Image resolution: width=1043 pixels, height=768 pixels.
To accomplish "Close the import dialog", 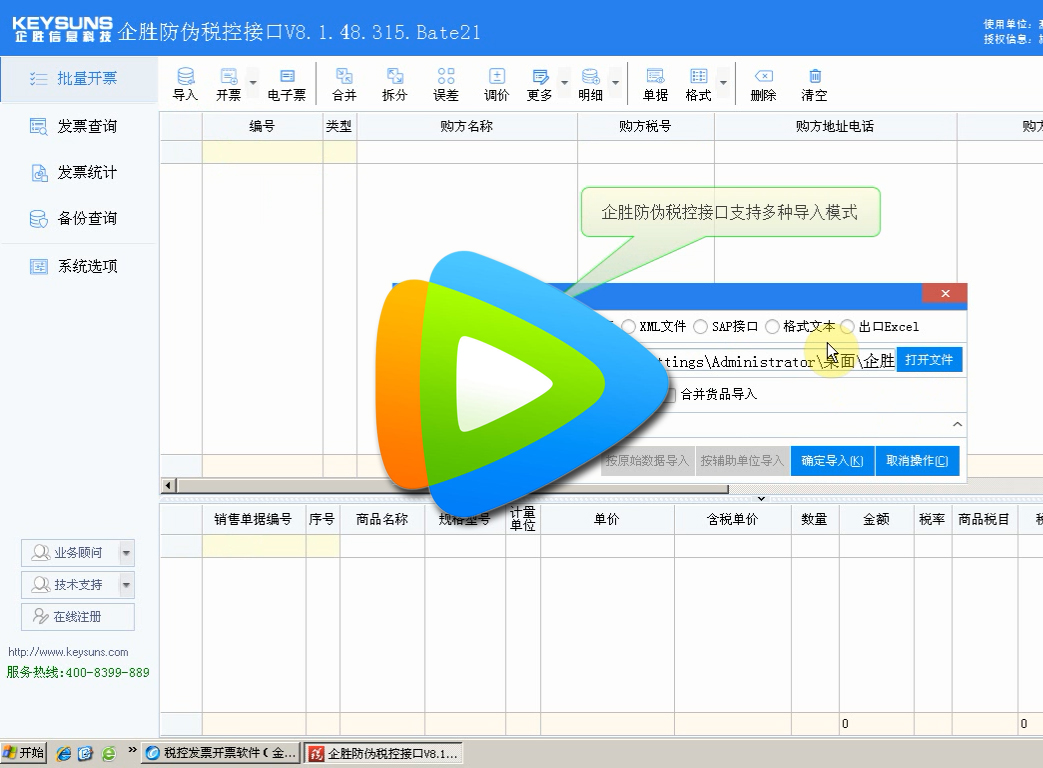I will 945,293.
